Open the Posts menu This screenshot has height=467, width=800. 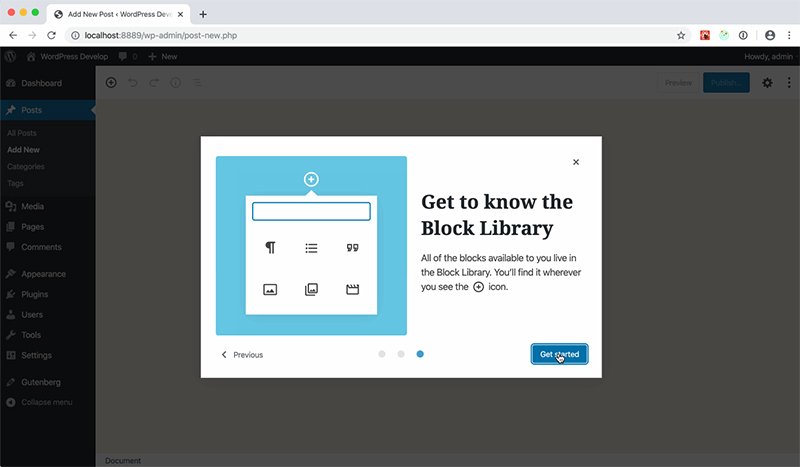pyautogui.click(x=47, y=110)
